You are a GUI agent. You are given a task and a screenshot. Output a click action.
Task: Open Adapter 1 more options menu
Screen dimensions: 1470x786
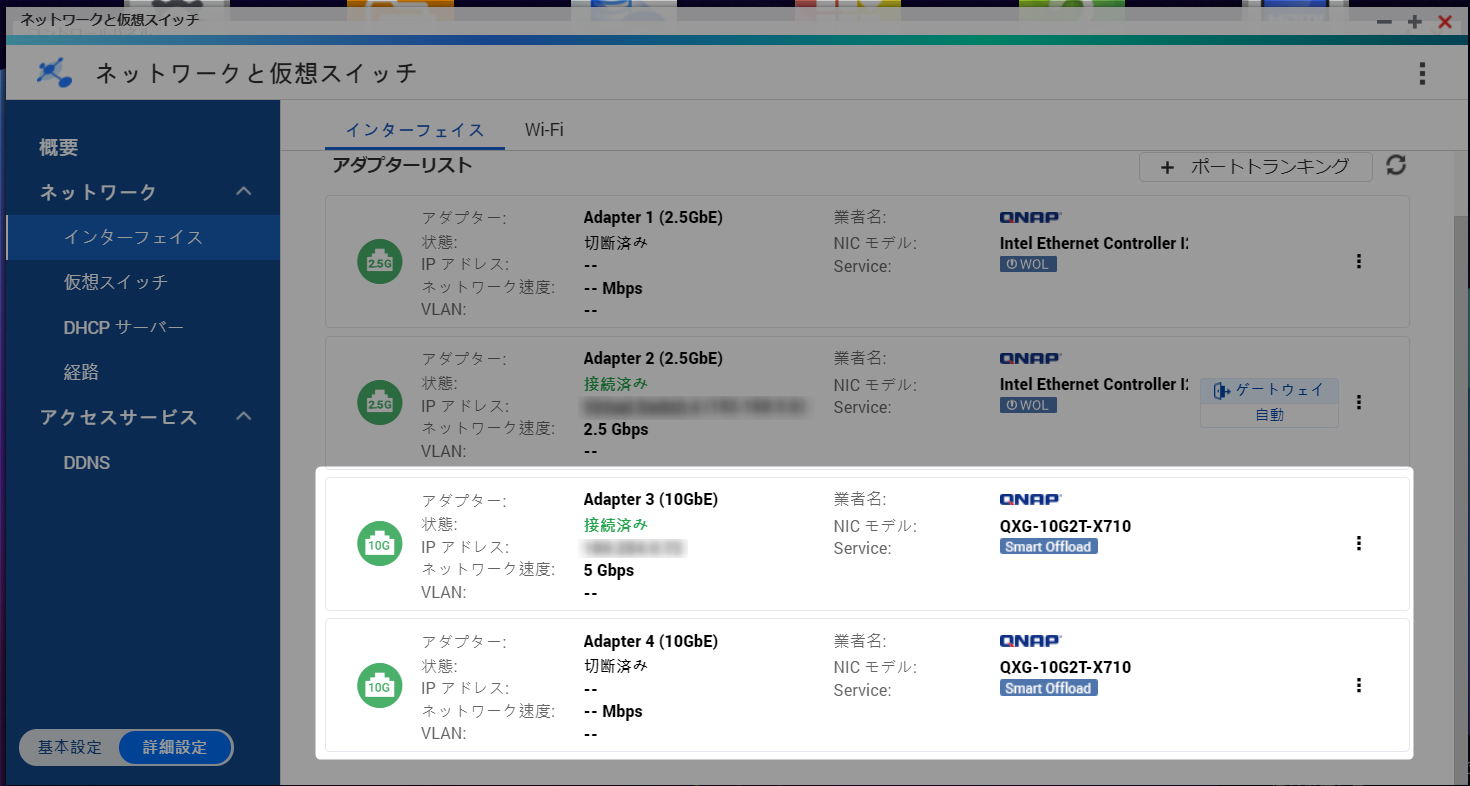(1358, 261)
